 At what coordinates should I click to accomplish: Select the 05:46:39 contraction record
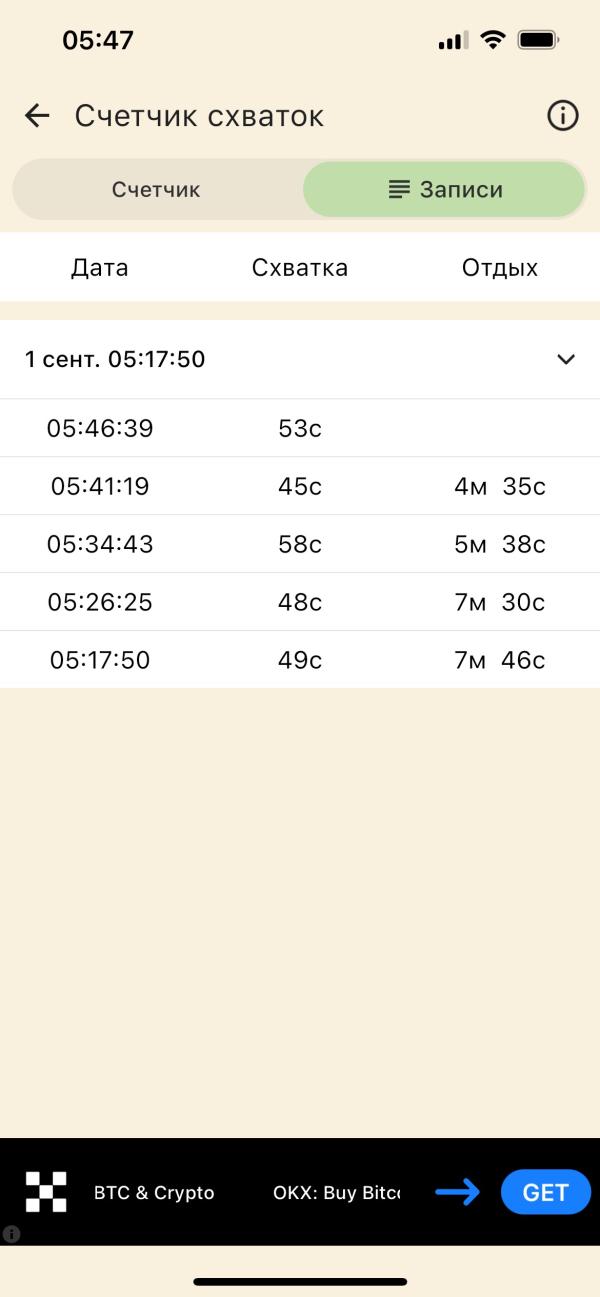coord(300,428)
